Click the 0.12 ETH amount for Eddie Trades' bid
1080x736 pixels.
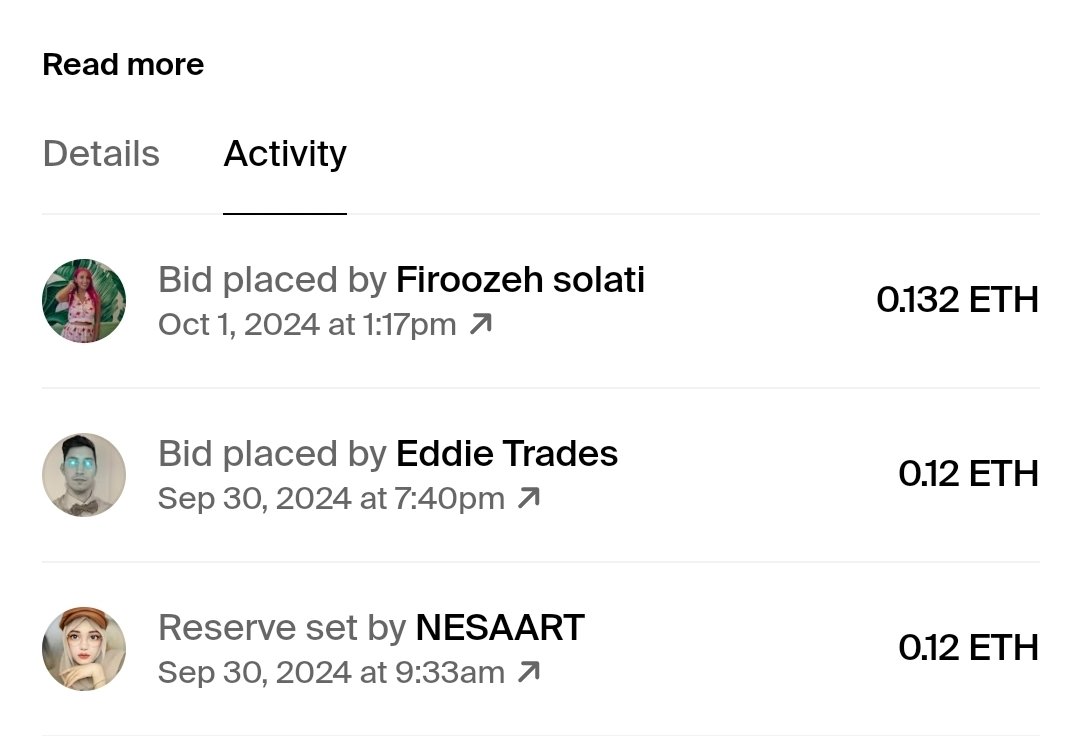coord(968,474)
